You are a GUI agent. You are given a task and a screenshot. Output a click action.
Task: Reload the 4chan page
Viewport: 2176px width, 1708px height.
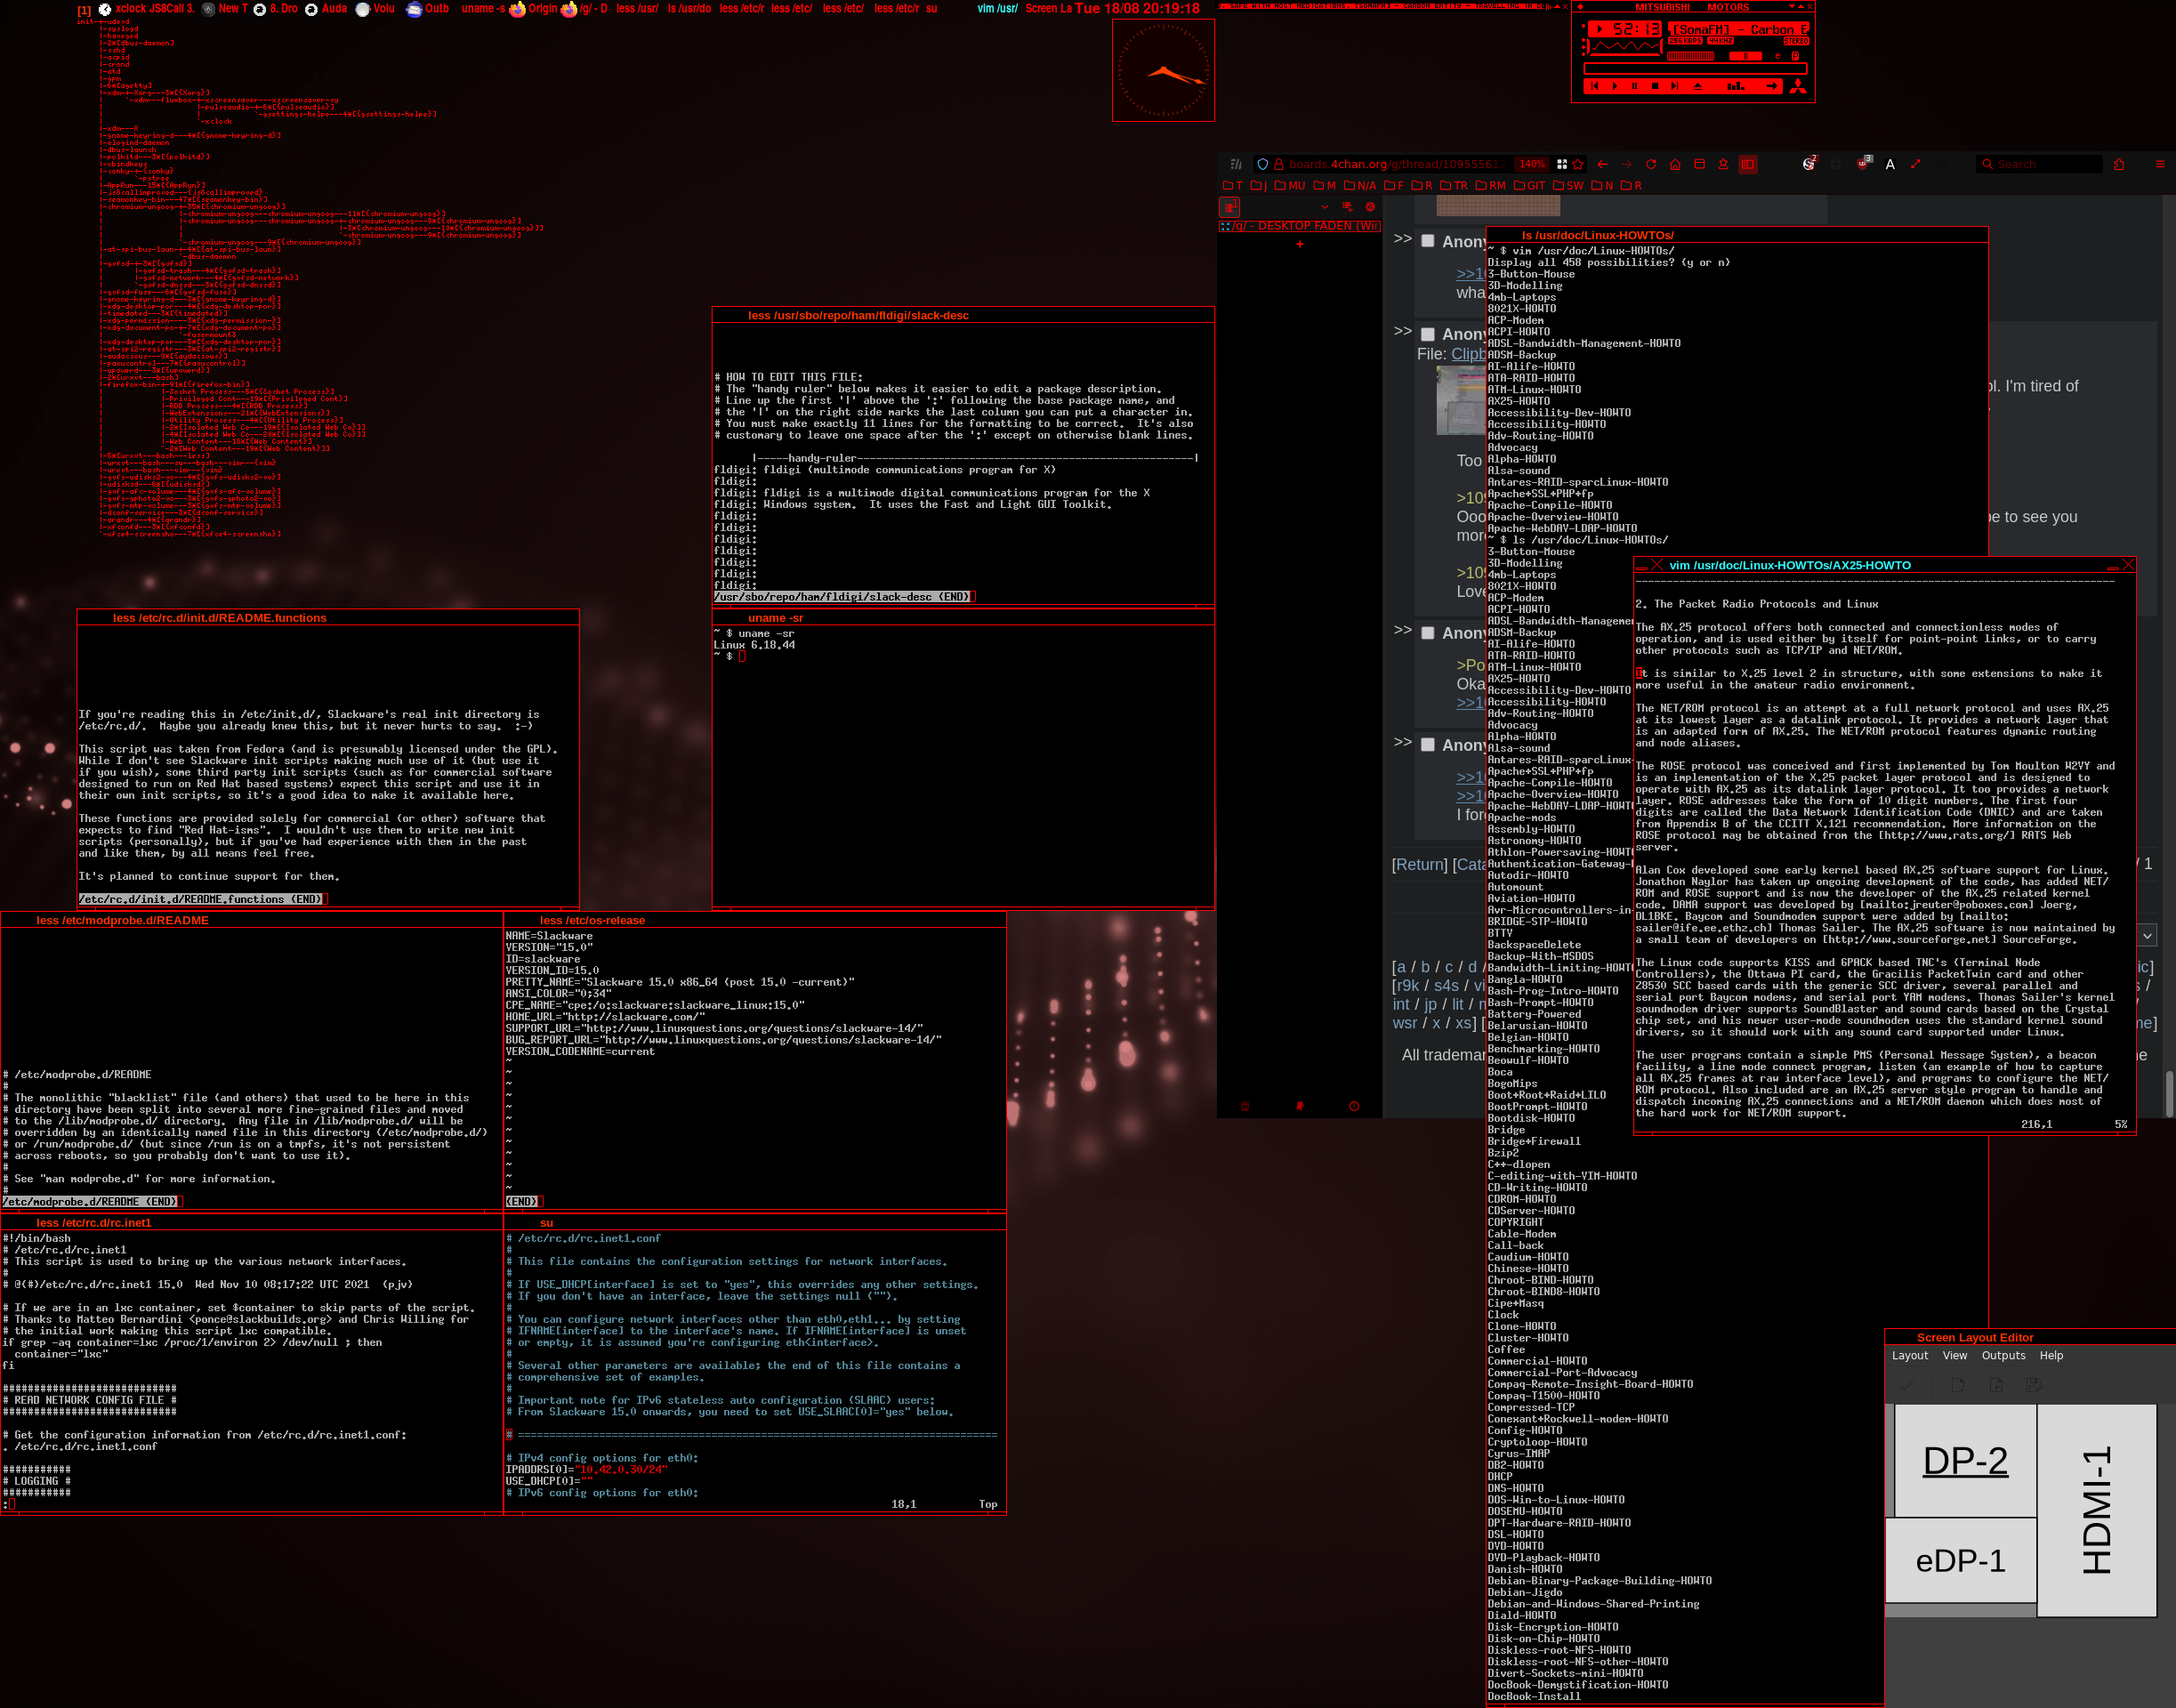point(1651,164)
